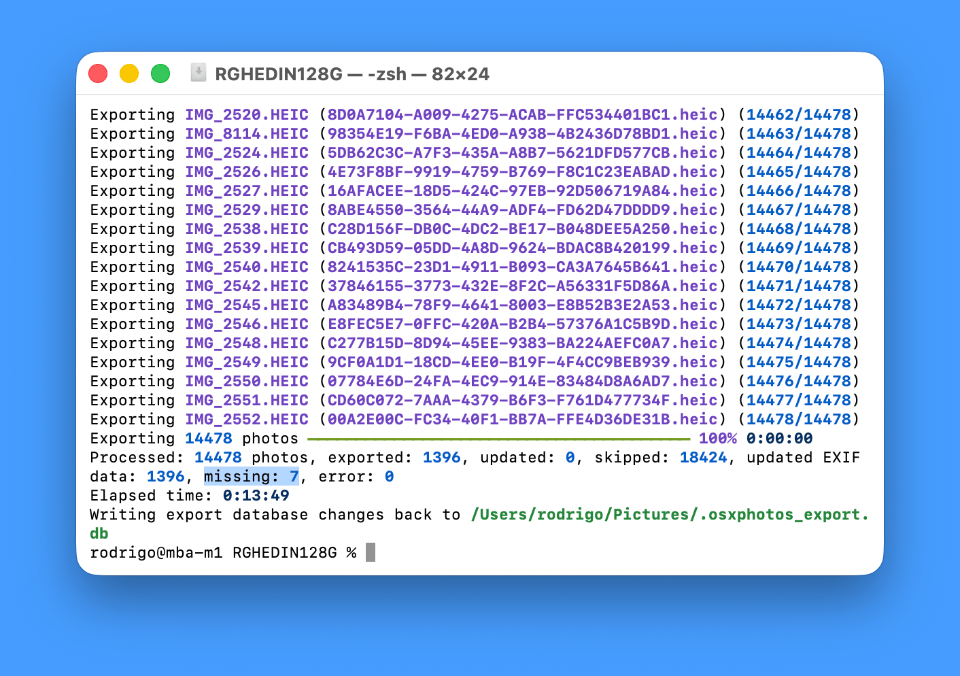Image resolution: width=960 pixels, height=676 pixels.
Task: Click the highlighted 'missing: 7' text
Action: 252,476
